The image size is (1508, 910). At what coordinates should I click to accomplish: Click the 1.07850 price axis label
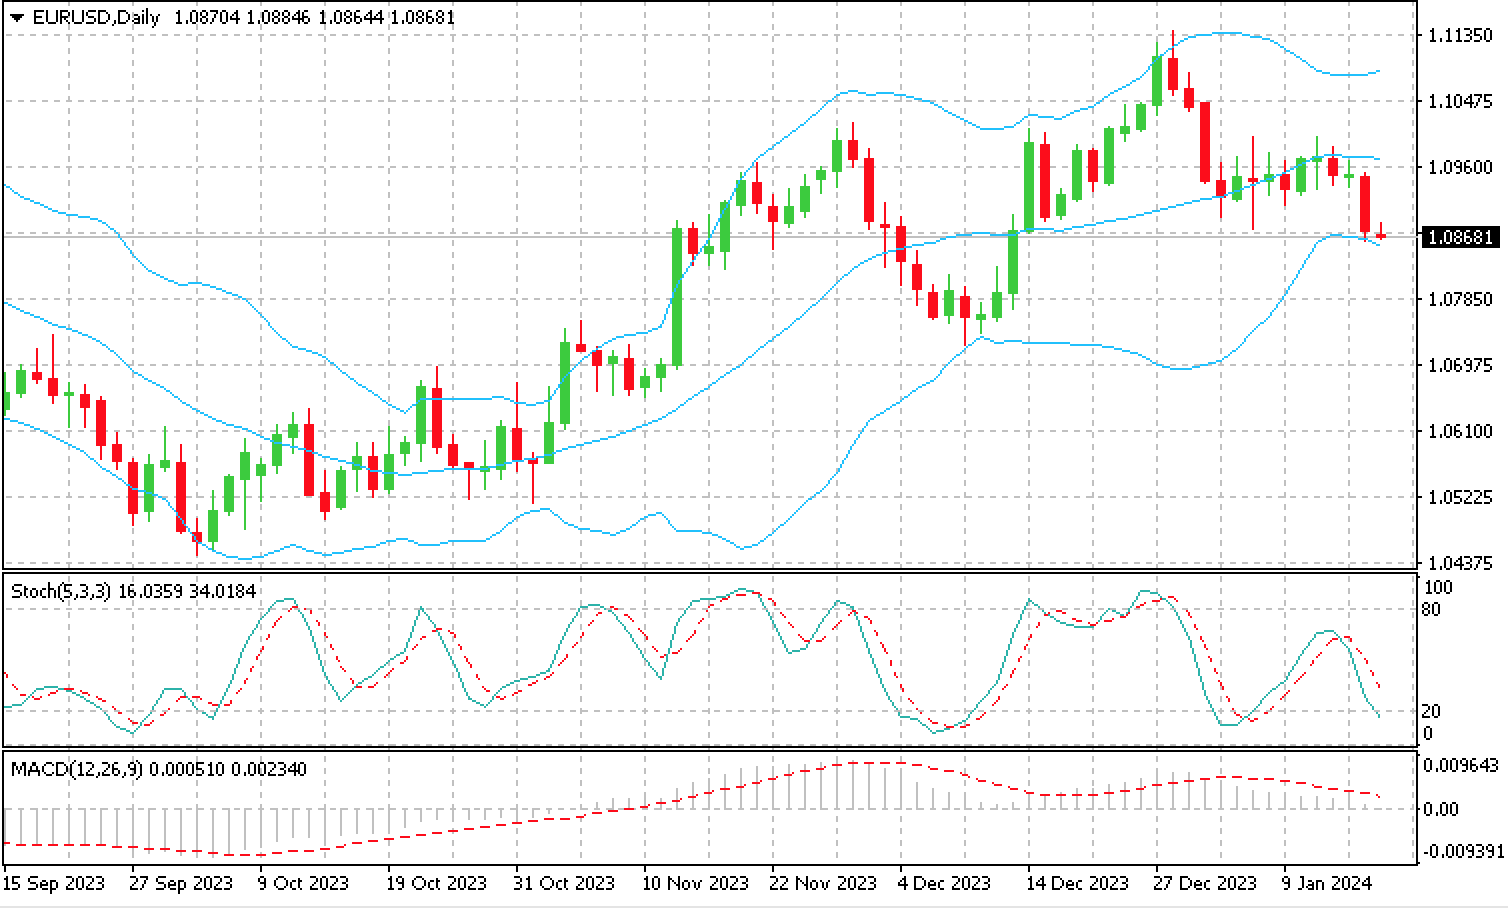pyautogui.click(x=1460, y=299)
